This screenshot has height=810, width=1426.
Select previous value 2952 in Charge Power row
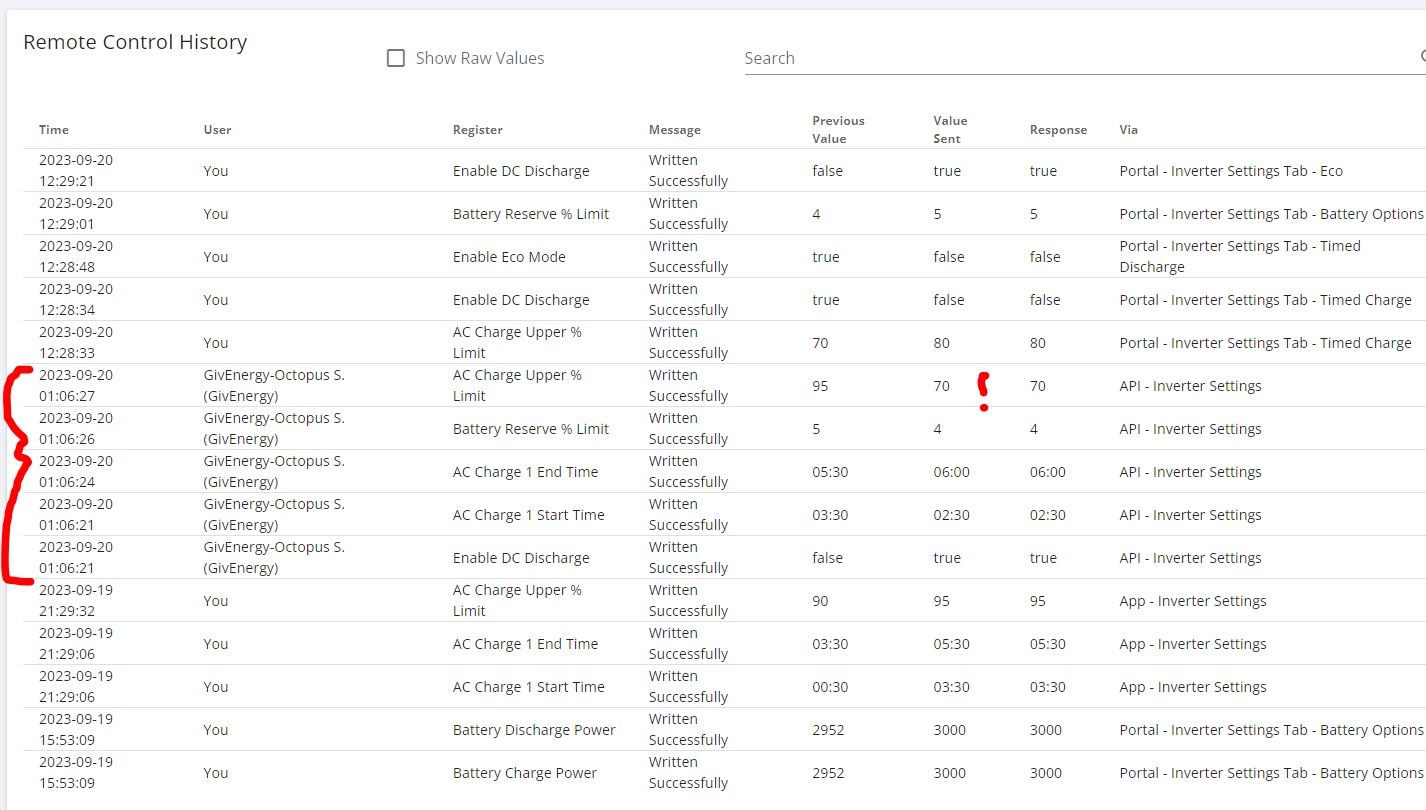tap(828, 773)
